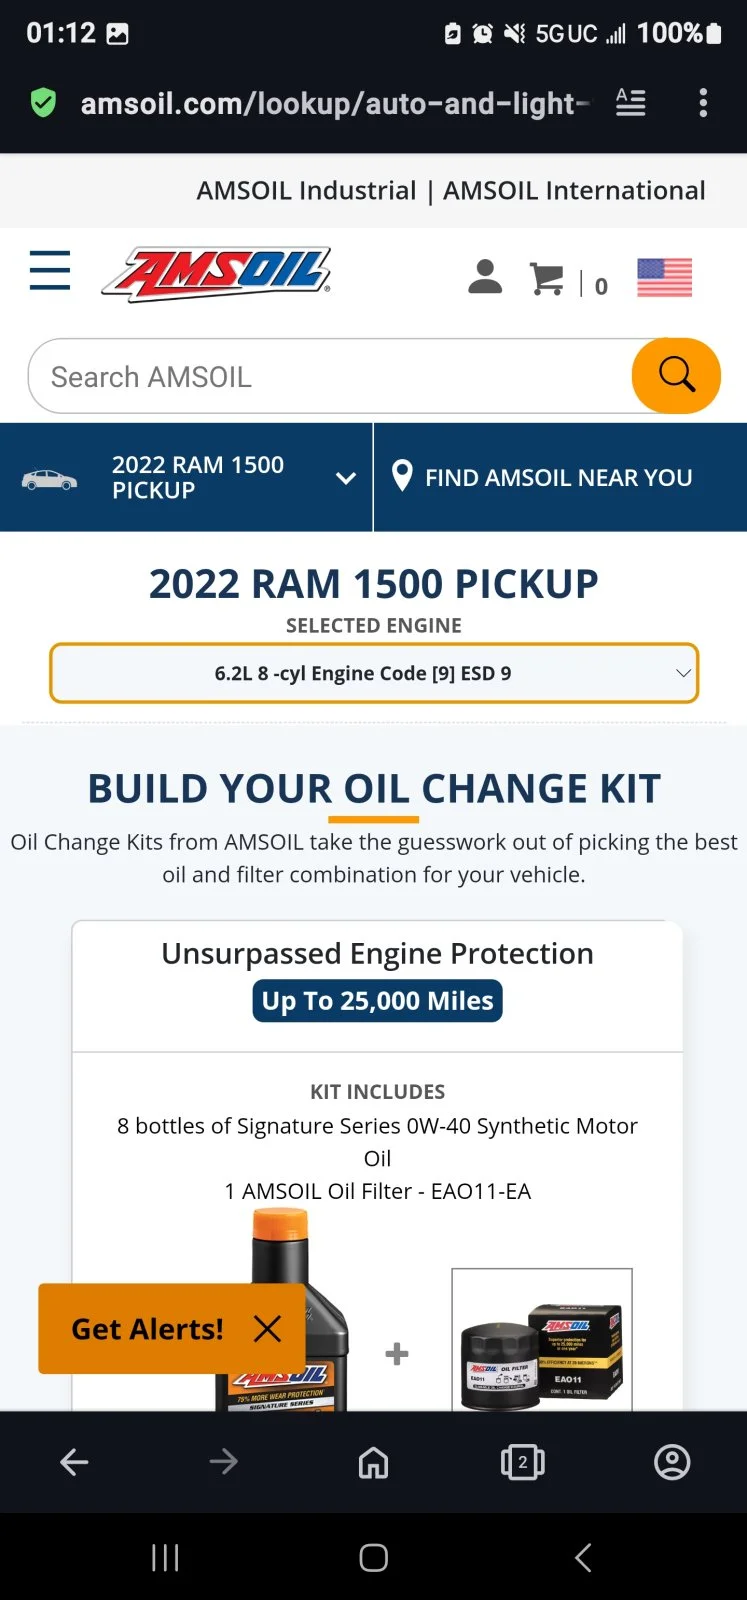Open the browser tabs switcher
This screenshot has width=747, height=1600.
522,1462
